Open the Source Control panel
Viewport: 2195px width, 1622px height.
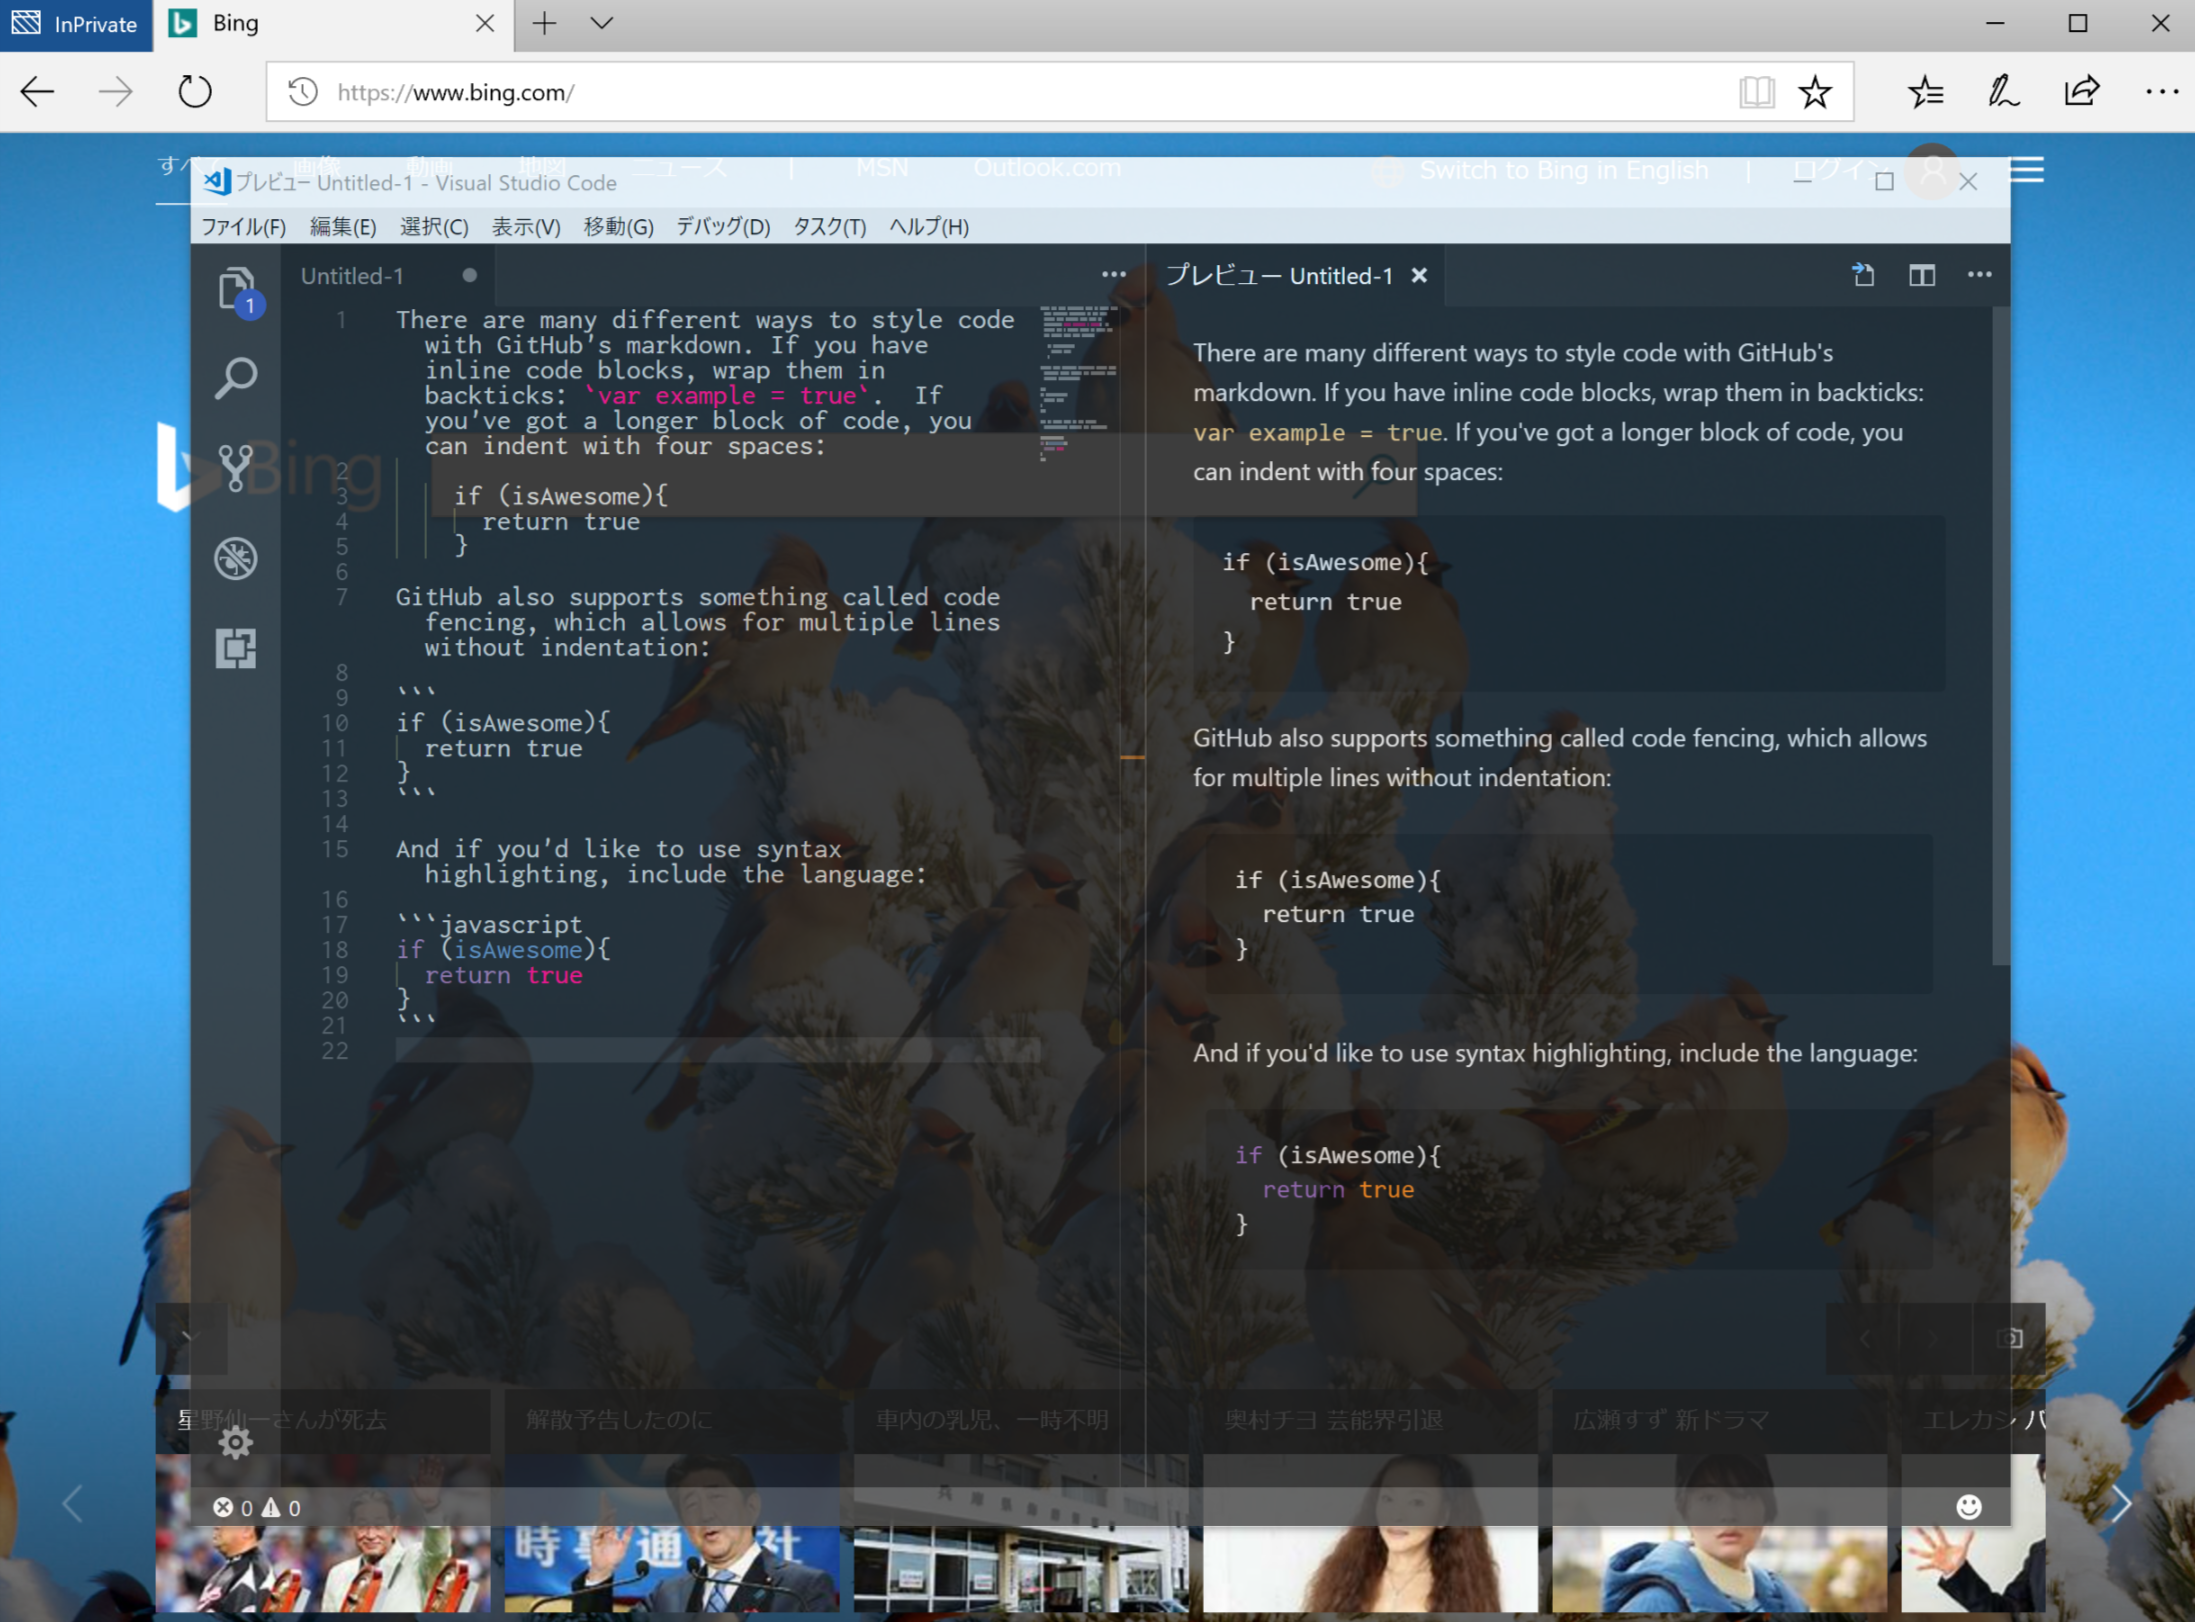[x=236, y=468]
